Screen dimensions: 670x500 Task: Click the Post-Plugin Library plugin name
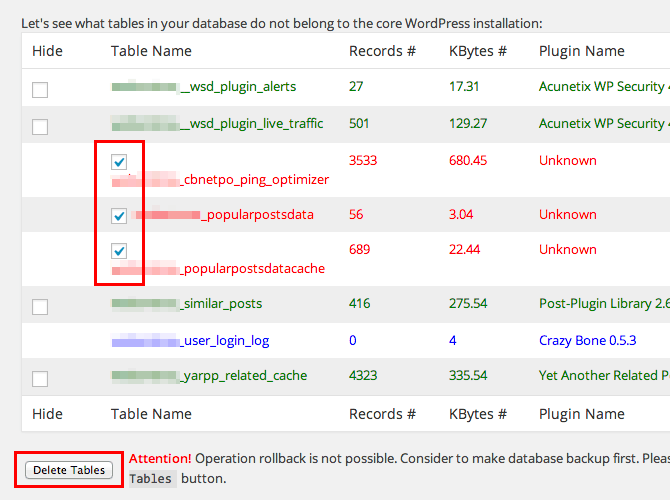[604, 304]
